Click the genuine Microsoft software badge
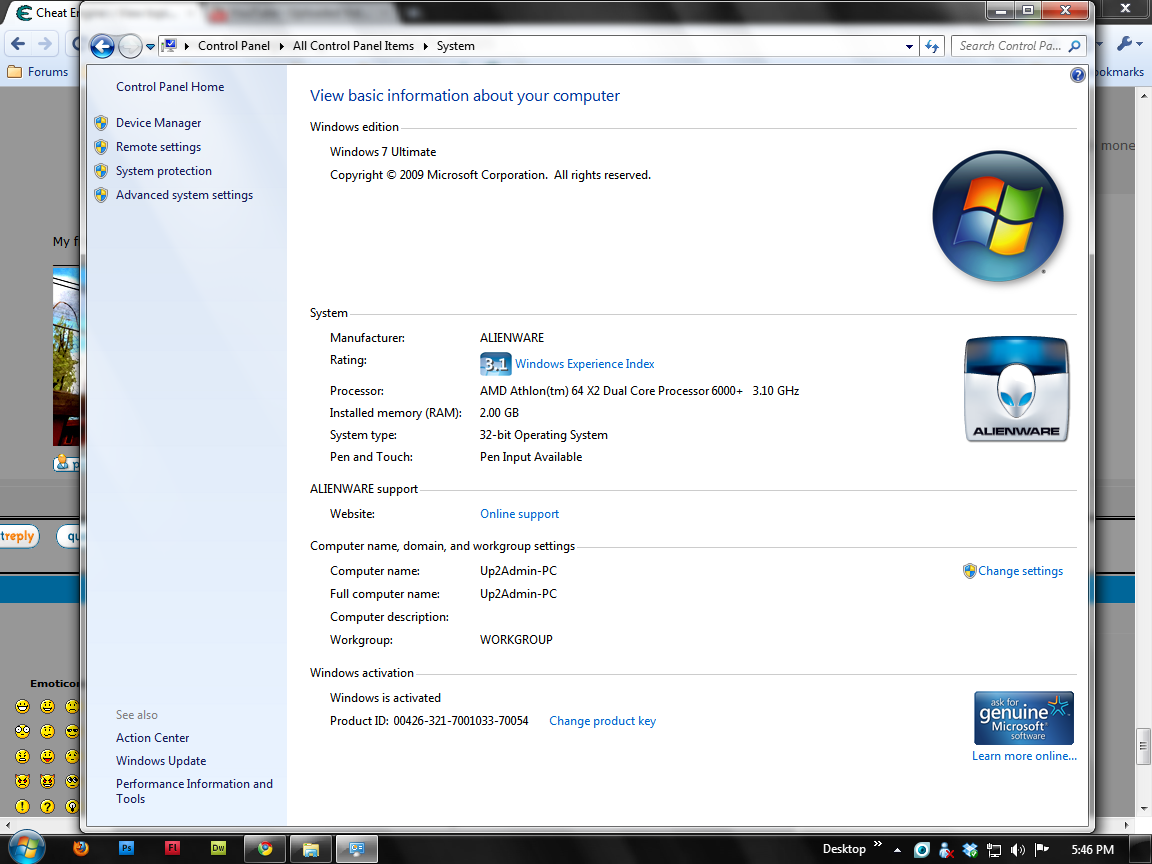1152x864 pixels. pos(1023,718)
